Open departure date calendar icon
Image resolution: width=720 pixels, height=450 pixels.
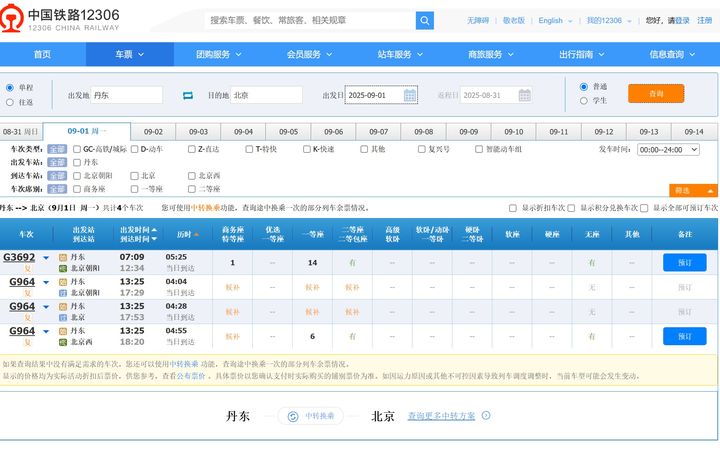point(410,95)
